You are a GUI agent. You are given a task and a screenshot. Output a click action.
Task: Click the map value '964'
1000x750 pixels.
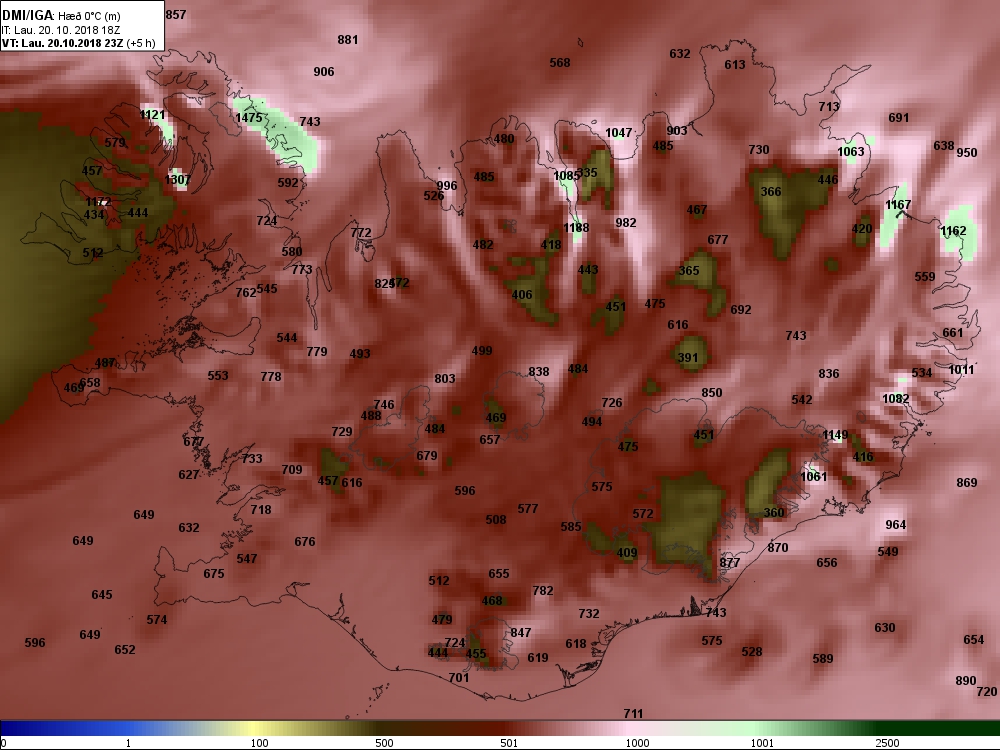[896, 525]
